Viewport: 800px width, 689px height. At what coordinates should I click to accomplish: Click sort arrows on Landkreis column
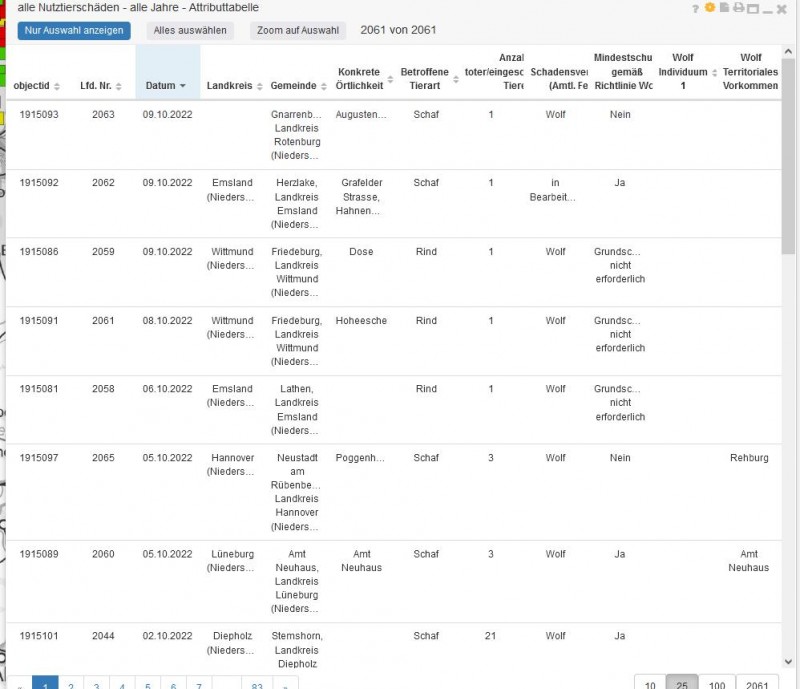click(x=259, y=87)
